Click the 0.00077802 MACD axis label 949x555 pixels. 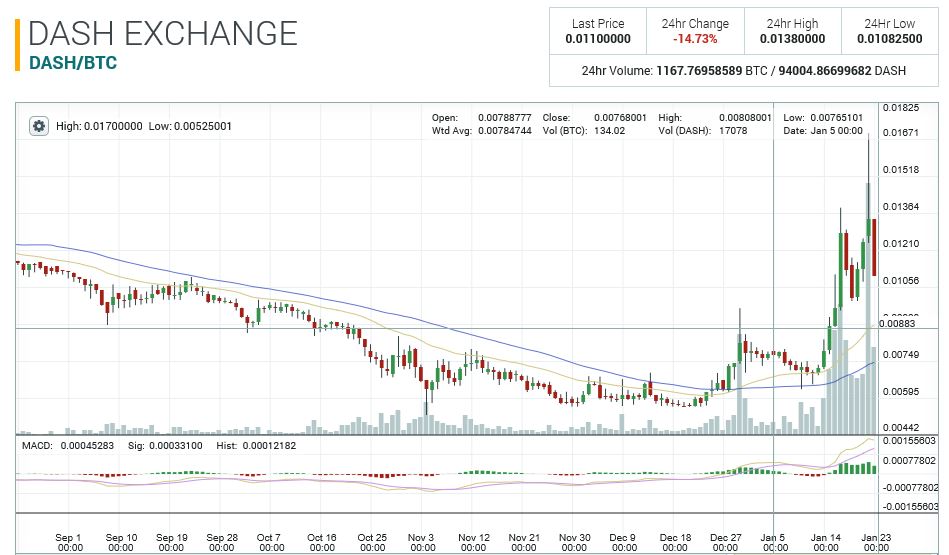909,461
